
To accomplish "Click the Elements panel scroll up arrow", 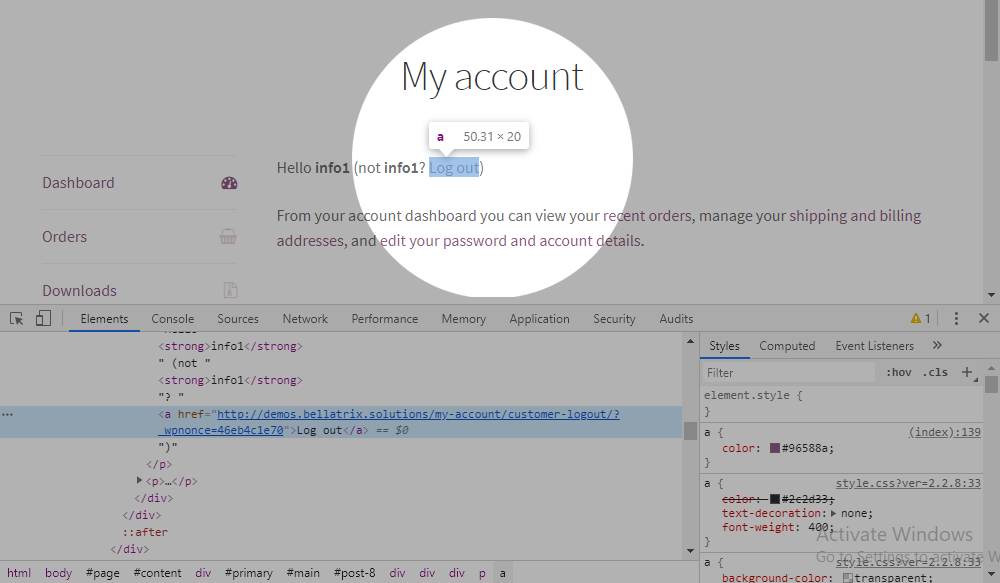I will point(689,342).
